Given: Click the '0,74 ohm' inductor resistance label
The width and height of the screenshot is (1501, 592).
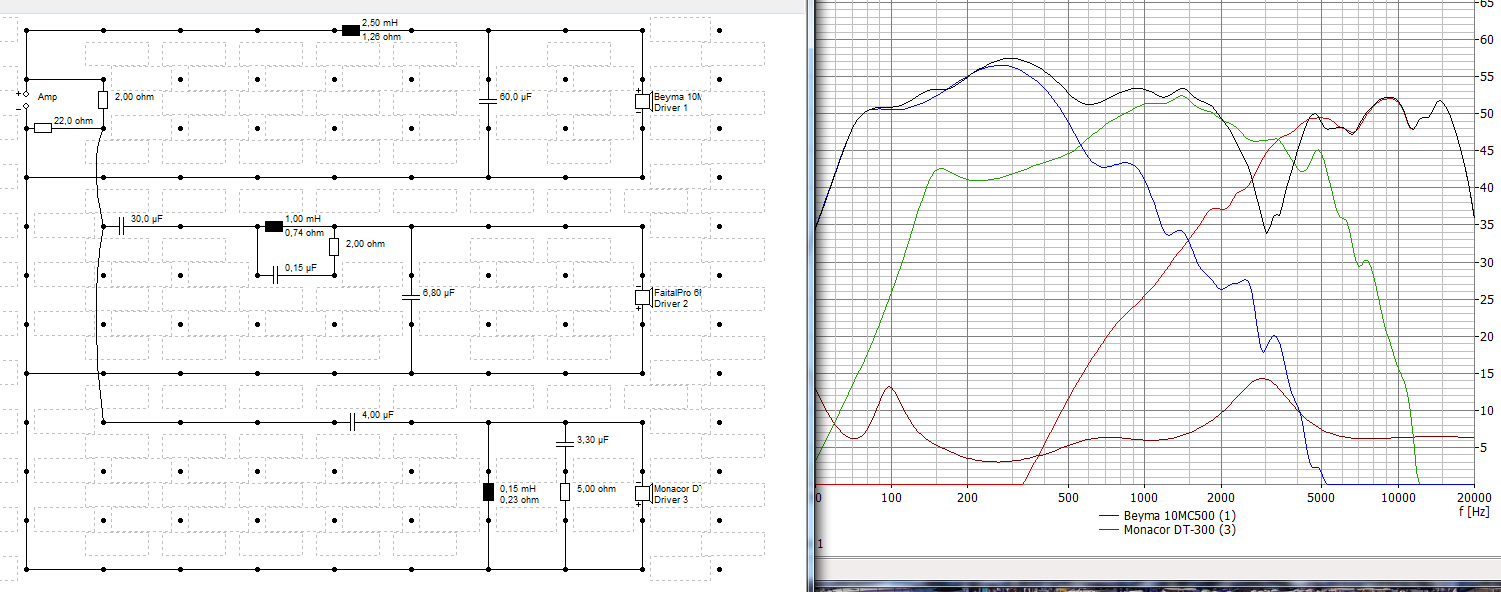Looking at the screenshot, I should coord(303,233).
